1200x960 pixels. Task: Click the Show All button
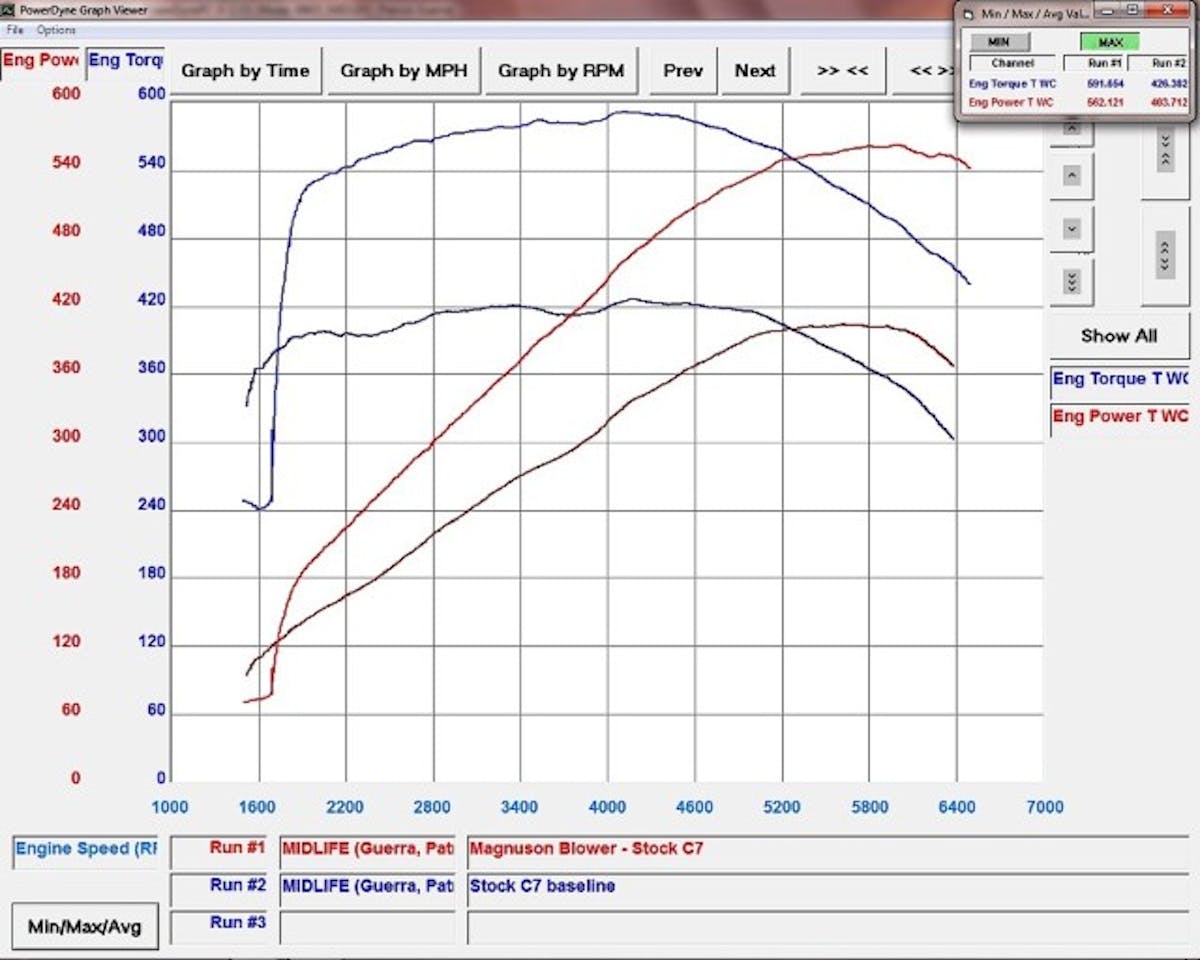[x=1119, y=336]
